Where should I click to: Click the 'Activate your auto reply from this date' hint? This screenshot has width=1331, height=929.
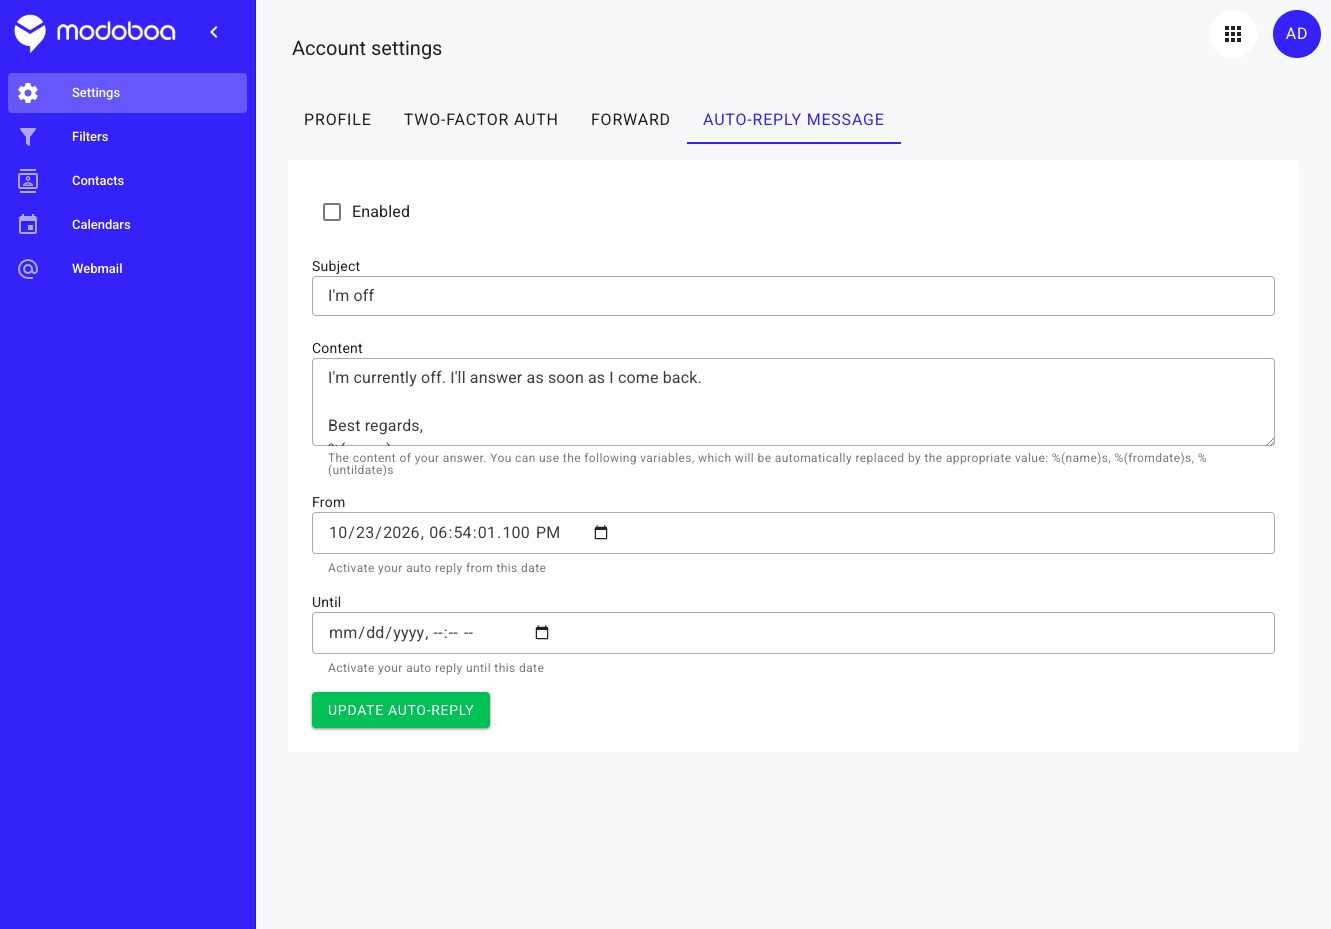tap(437, 568)
